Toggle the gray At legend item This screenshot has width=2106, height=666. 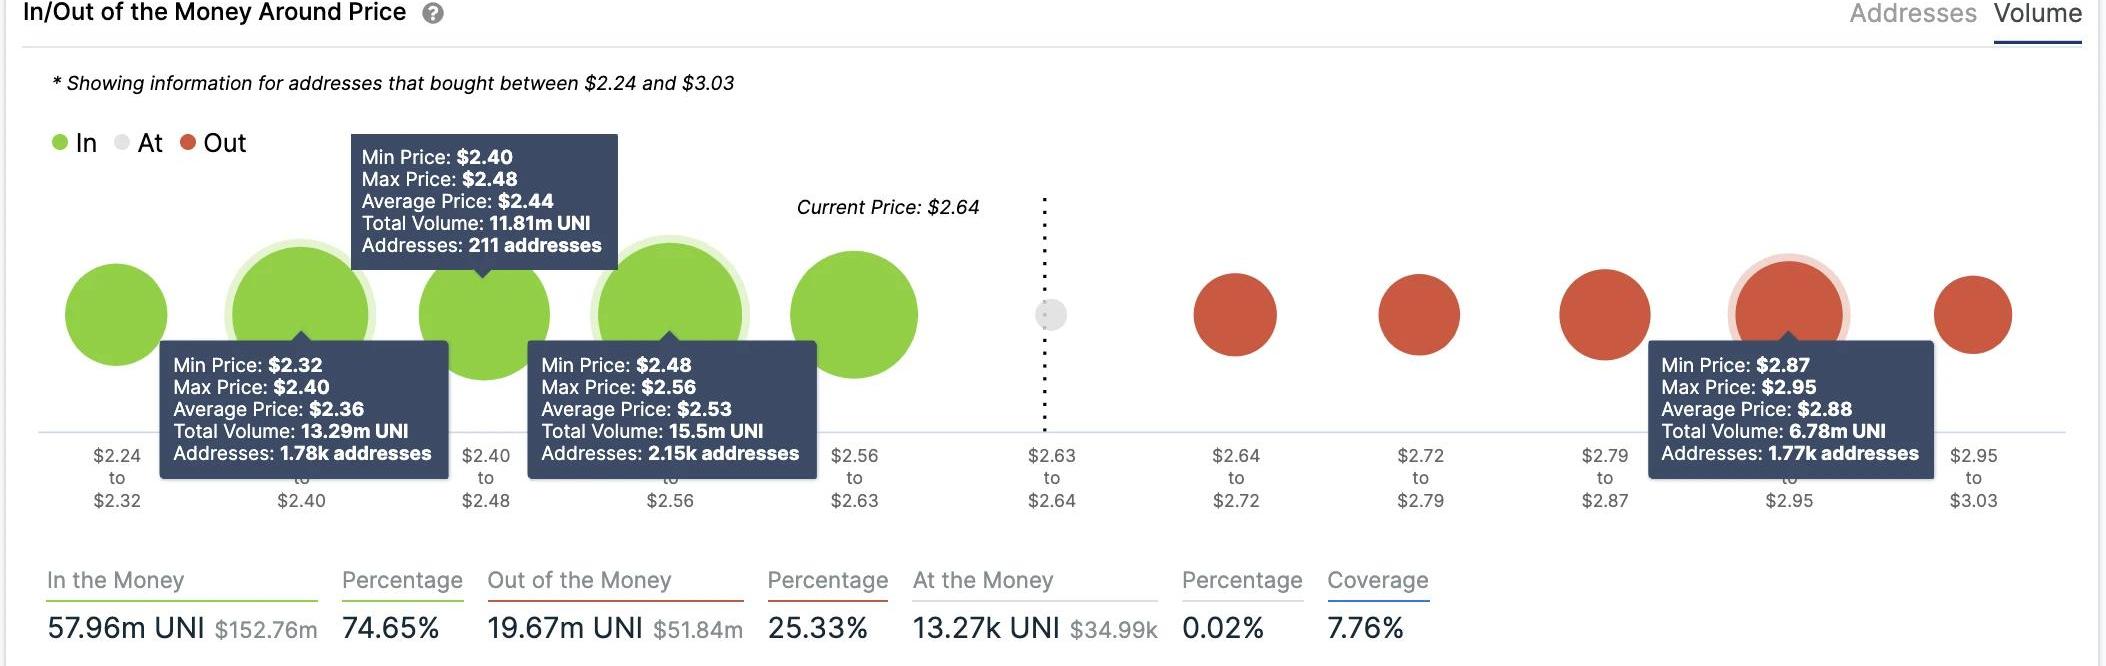138,143
